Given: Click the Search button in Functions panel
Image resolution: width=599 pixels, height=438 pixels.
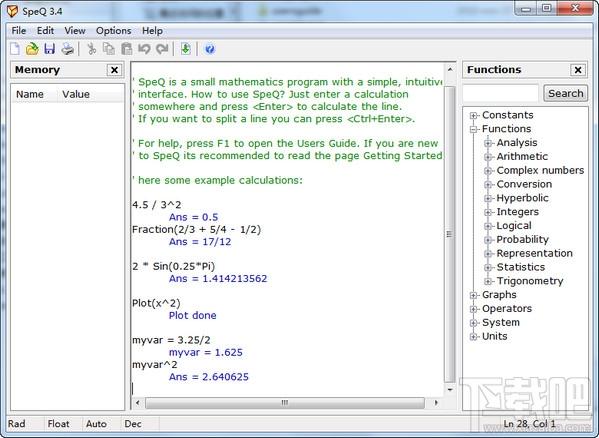Looking at the screenshot, I should click(565, 94).
